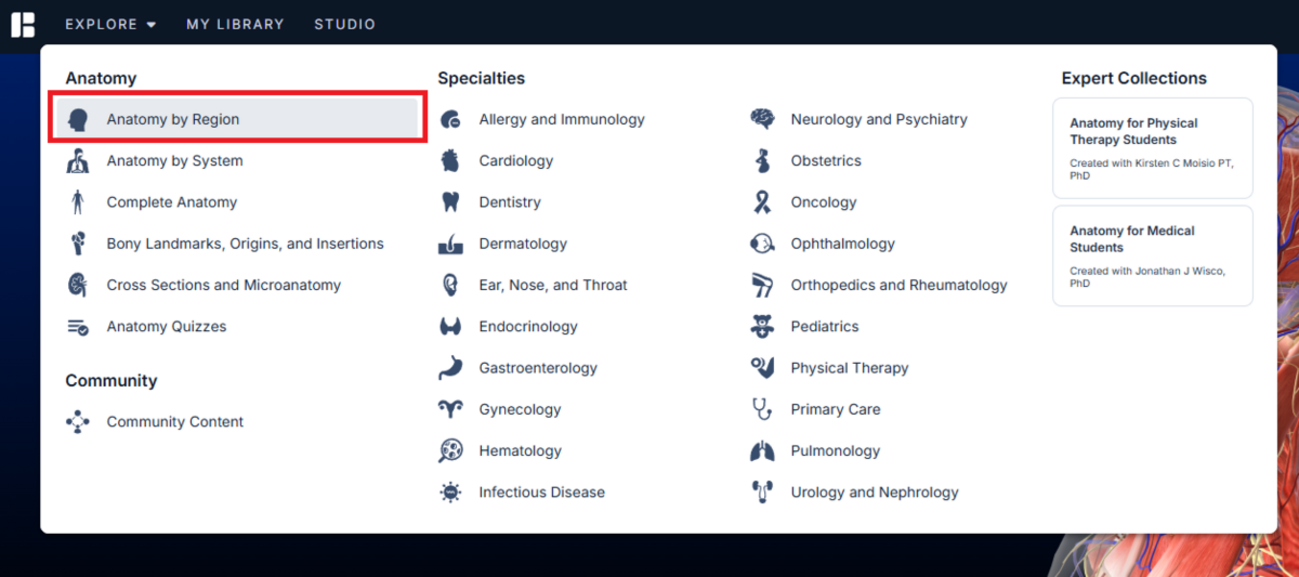Open Anatomy for Physical Therapy Students collection
This screenshot has height=577, width=1299.
tap(1152, 147)
